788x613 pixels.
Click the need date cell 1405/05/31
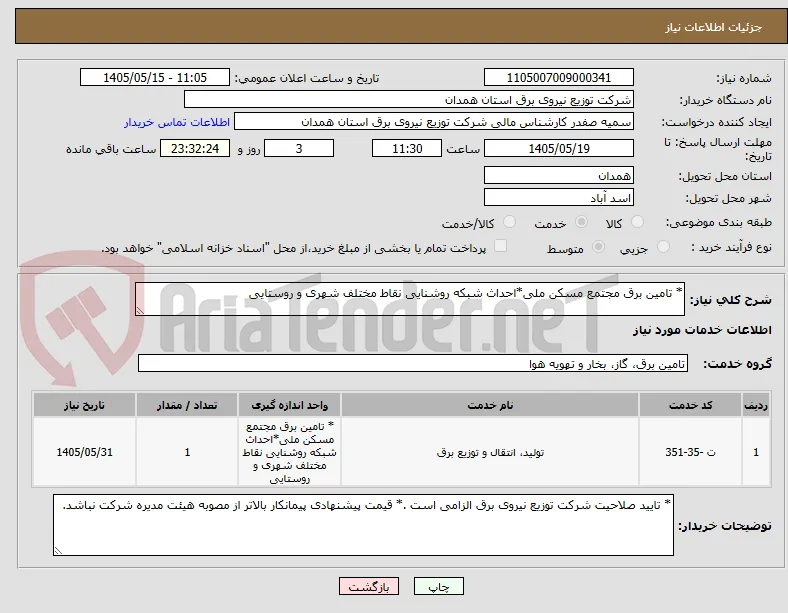pos(84,452)
